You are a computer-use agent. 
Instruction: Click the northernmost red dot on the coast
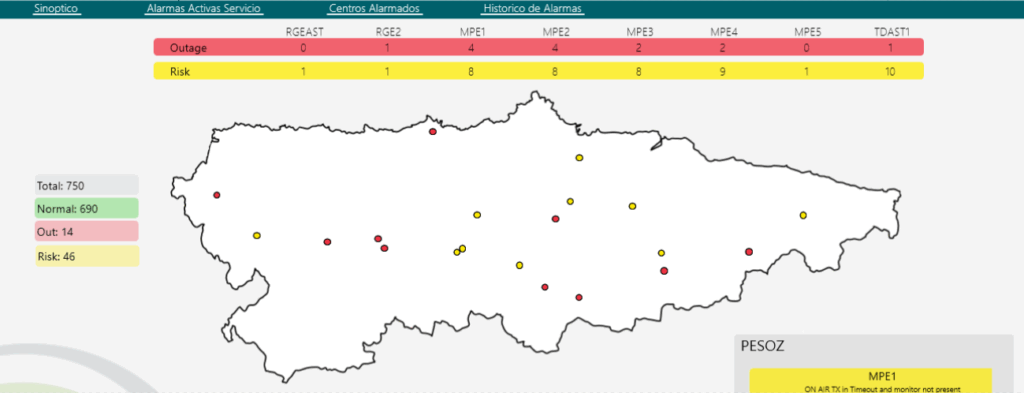pyautogui.click(x=432, y=132)
